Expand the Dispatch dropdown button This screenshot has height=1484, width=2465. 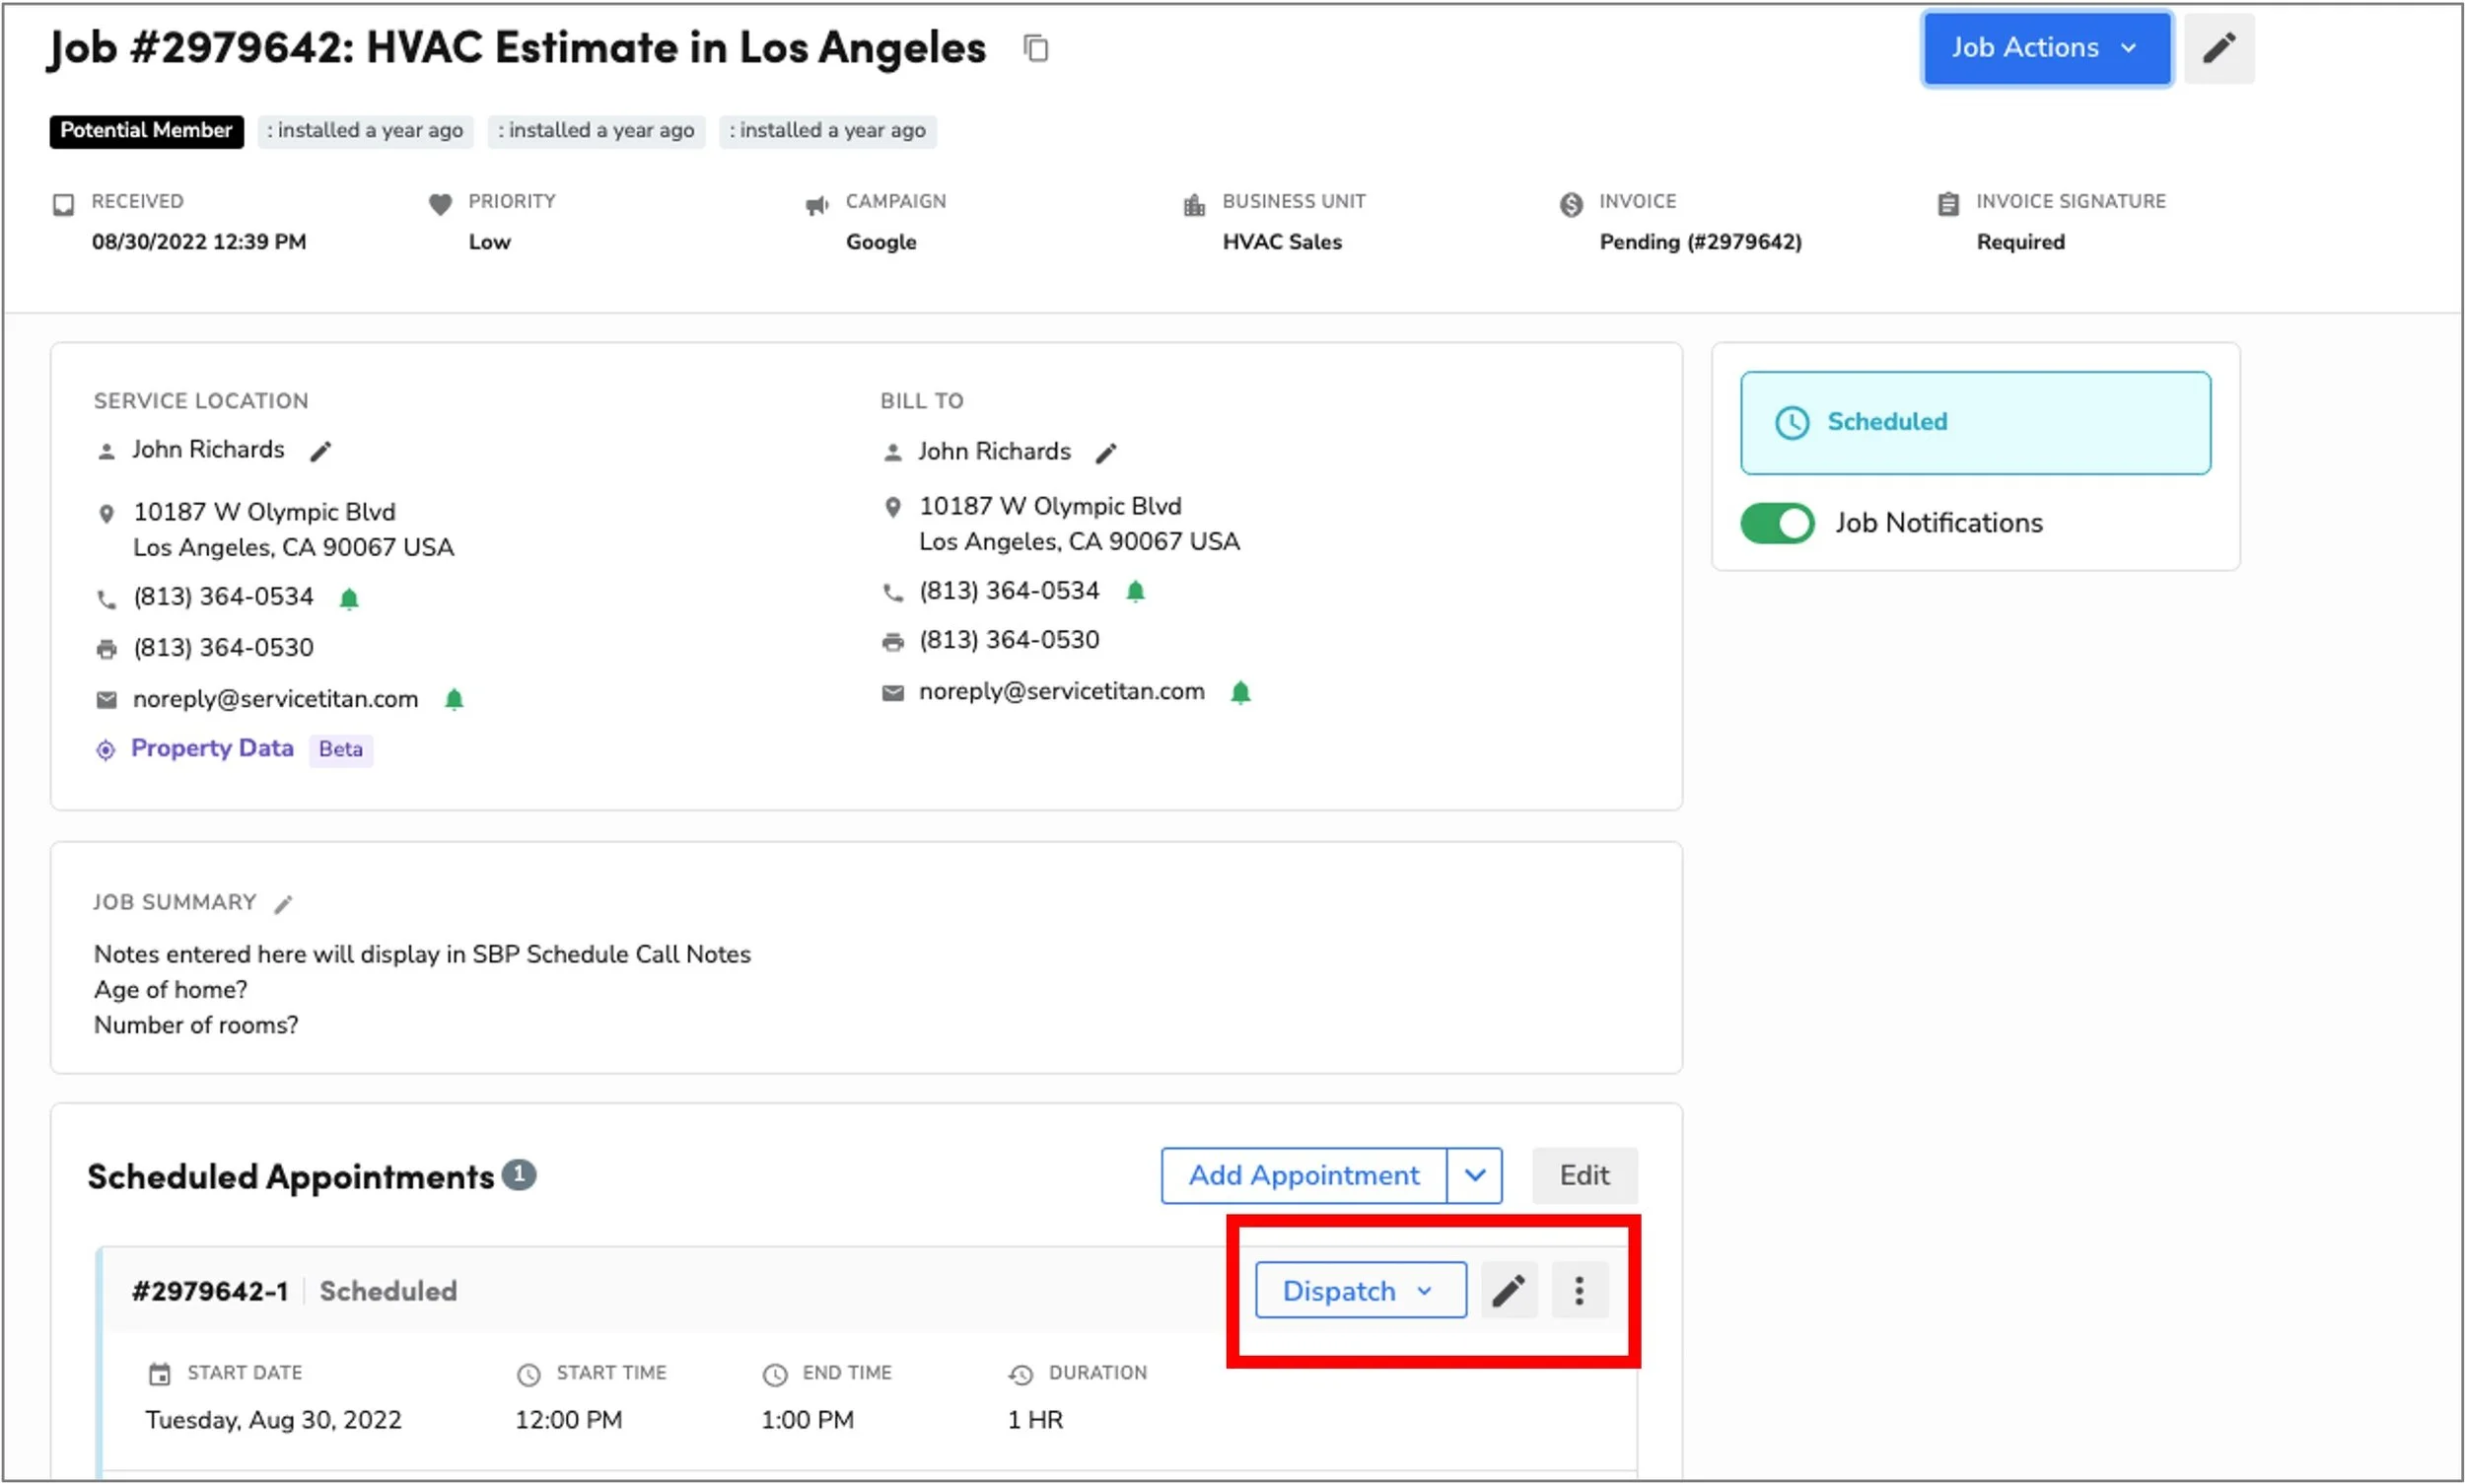[x=1359, y=1290]
